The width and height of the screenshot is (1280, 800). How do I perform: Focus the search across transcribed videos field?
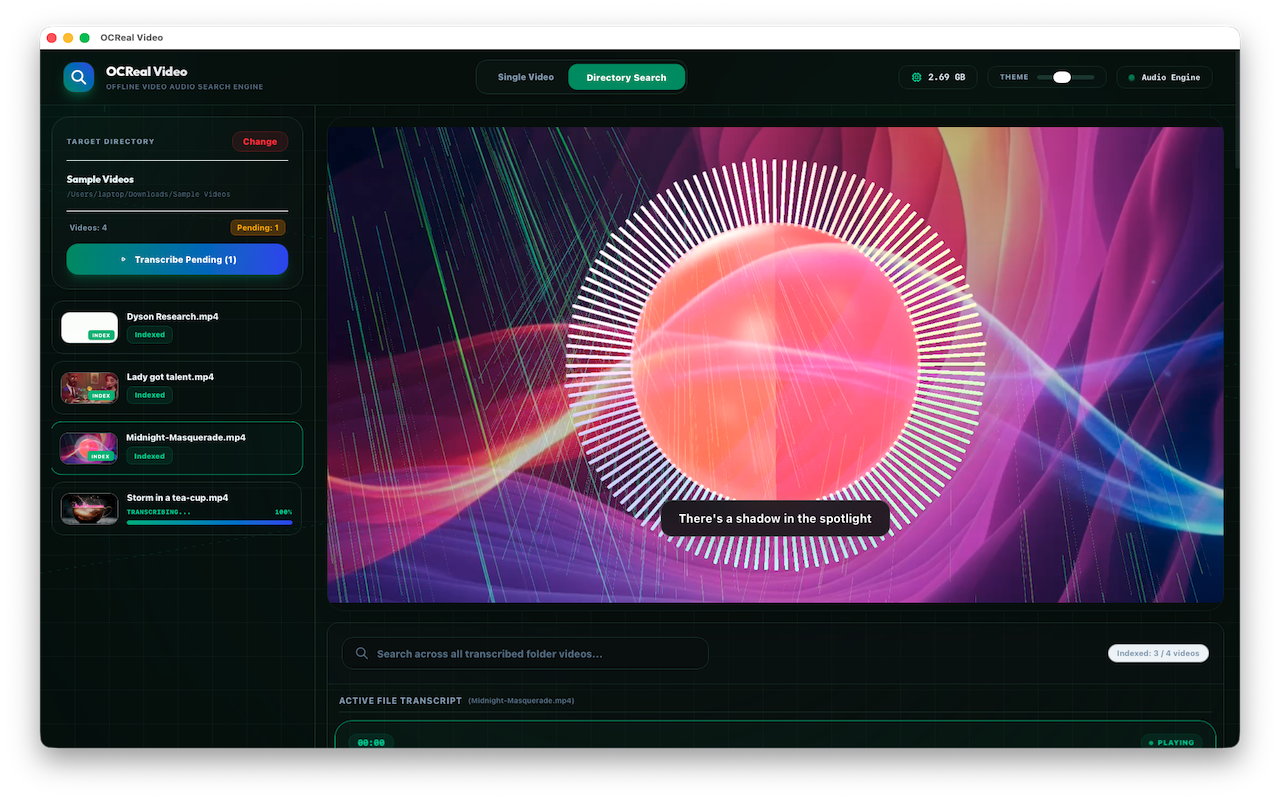pyautogui.click(x=525, y=654)
